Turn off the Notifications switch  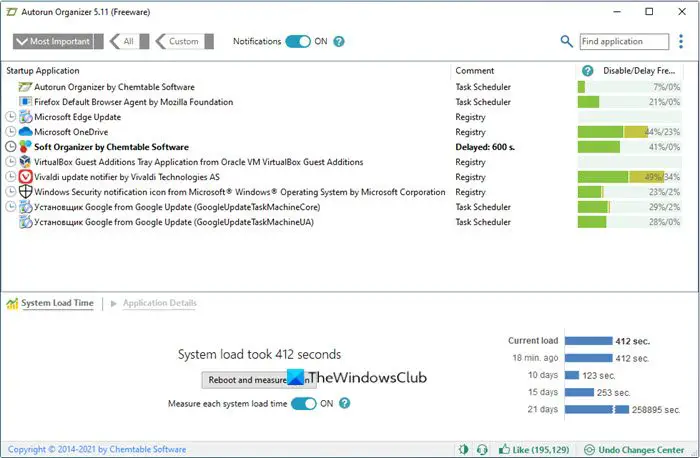coord(298,42)
